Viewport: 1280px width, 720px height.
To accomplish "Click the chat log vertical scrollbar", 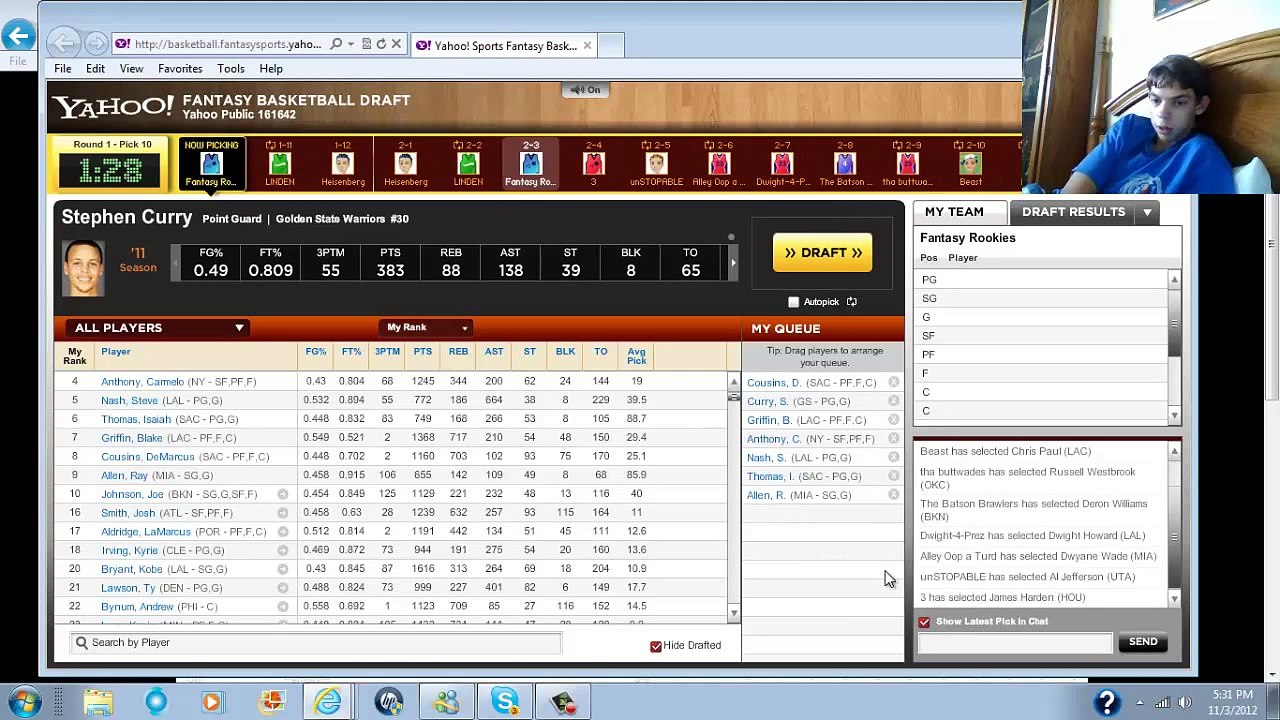I will (x=1174, y=524).
